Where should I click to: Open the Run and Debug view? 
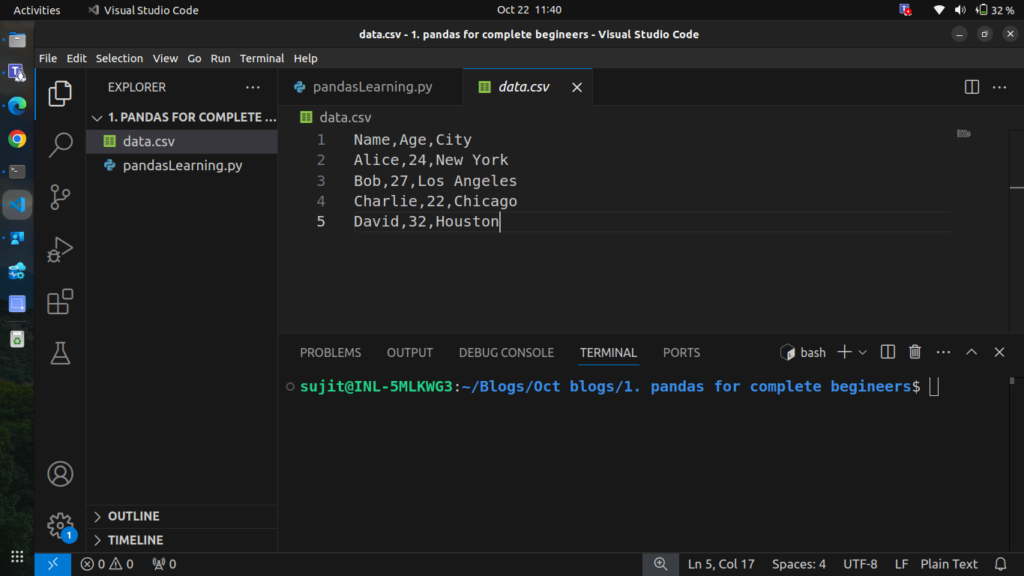[60, 249]
